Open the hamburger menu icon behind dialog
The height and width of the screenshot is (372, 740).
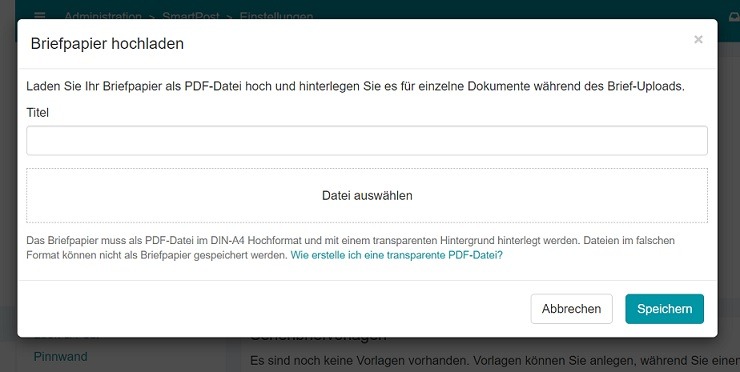(40, 15)
